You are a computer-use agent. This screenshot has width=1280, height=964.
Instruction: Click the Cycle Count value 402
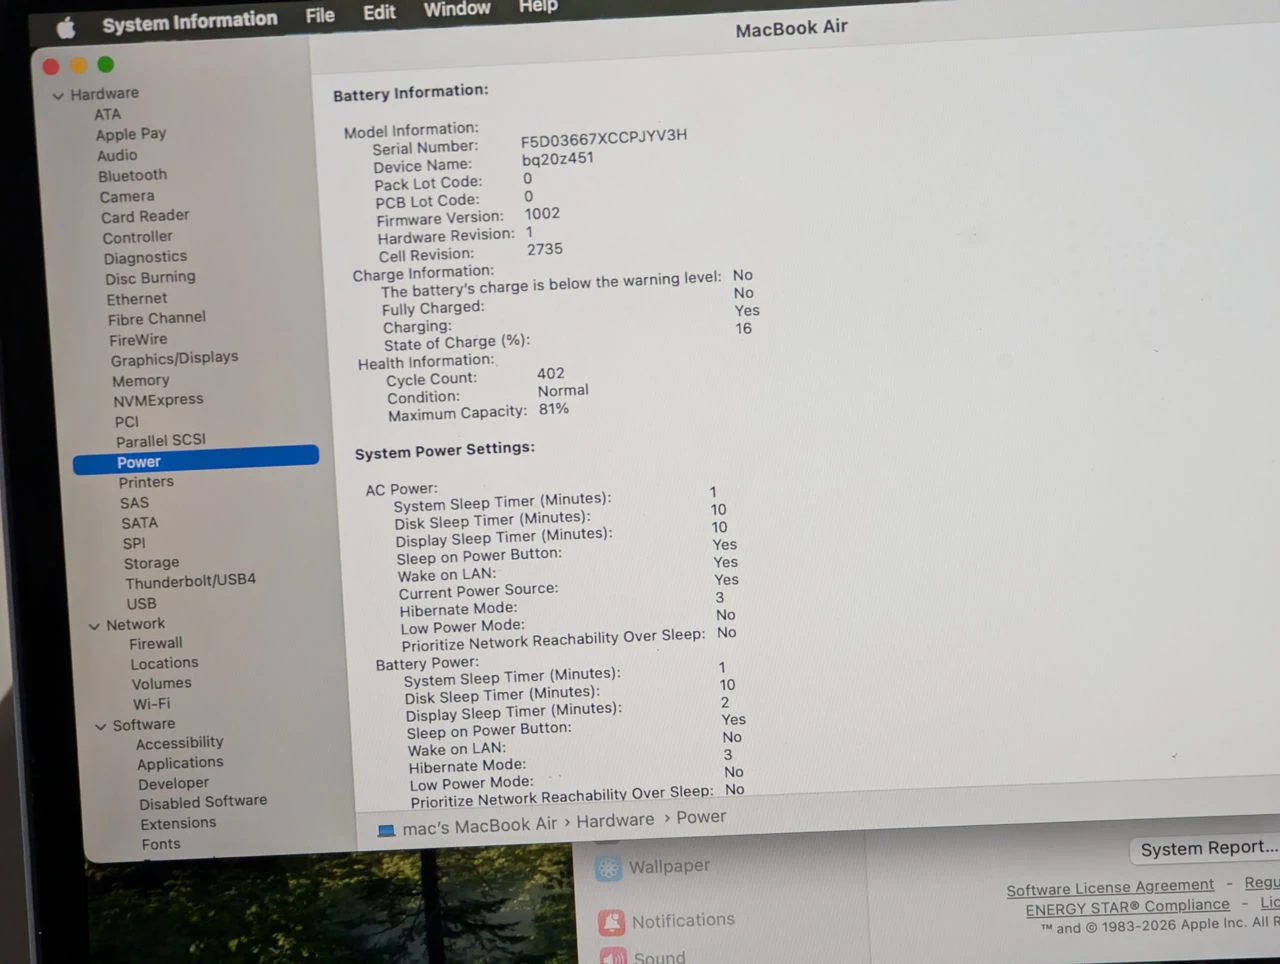(x=551, y=373)
